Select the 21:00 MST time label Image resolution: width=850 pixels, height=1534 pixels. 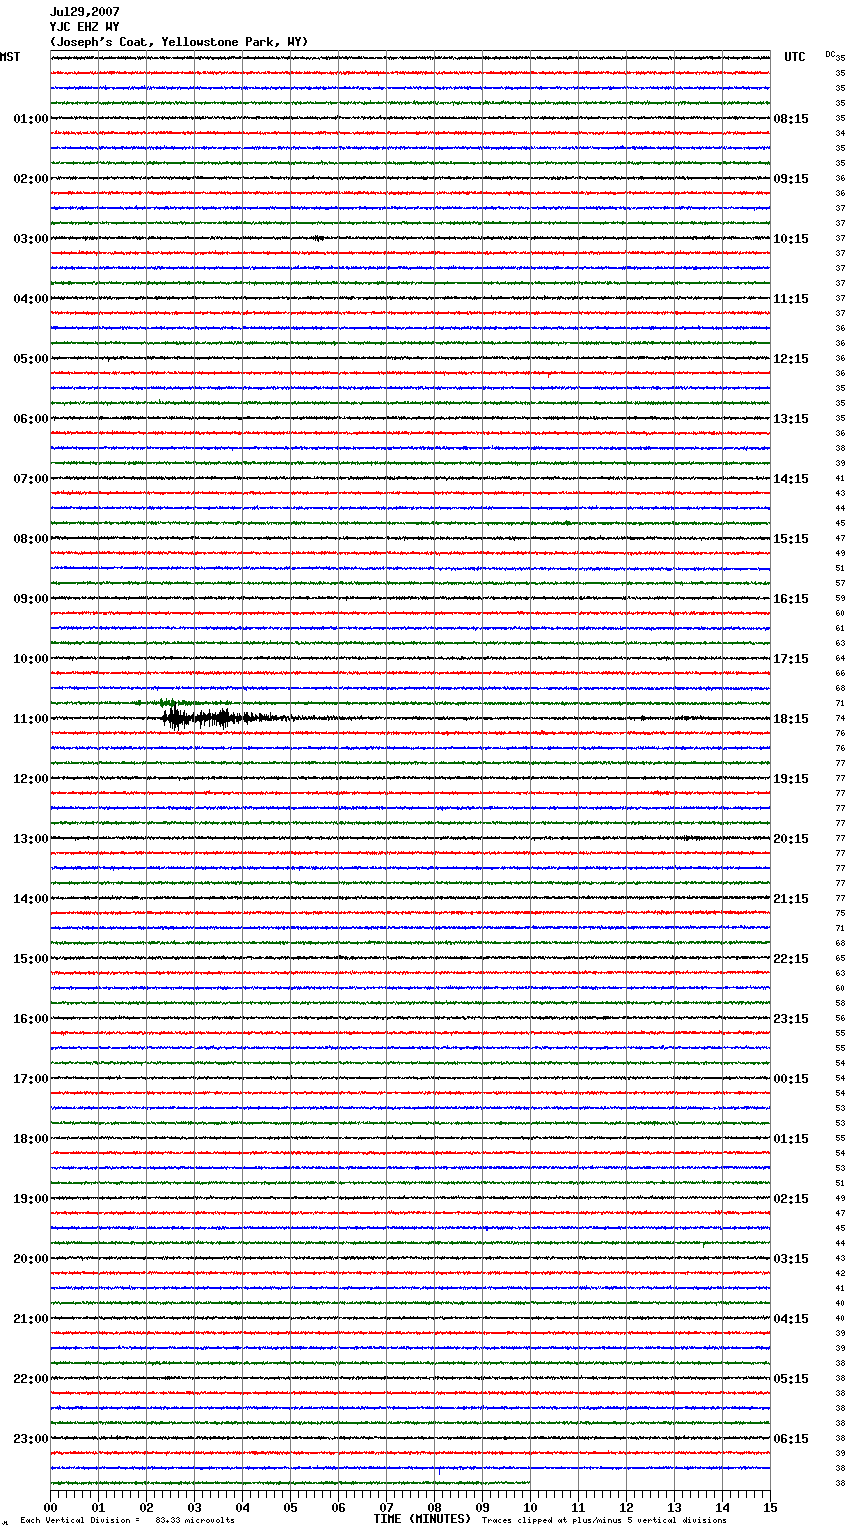click(x=31, y=1319)
